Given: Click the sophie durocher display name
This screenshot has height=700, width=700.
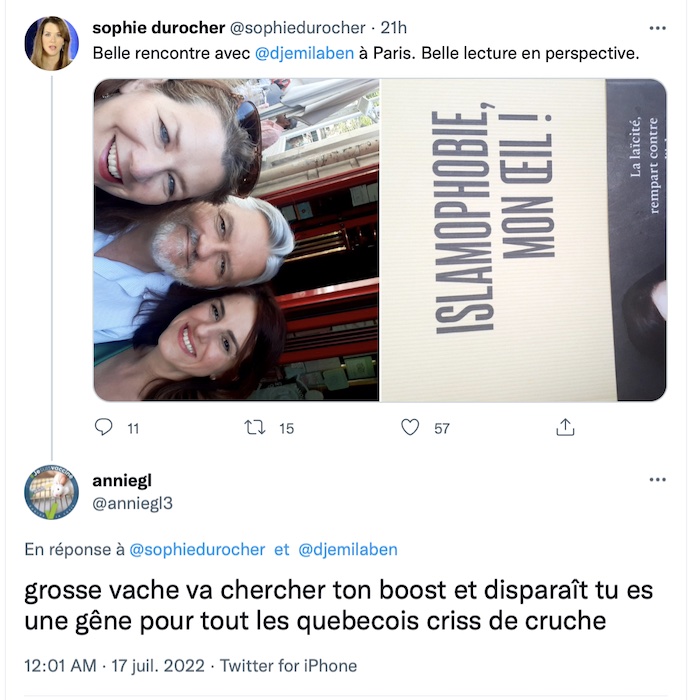Looking at the screenshot, I should click(158, 28).
